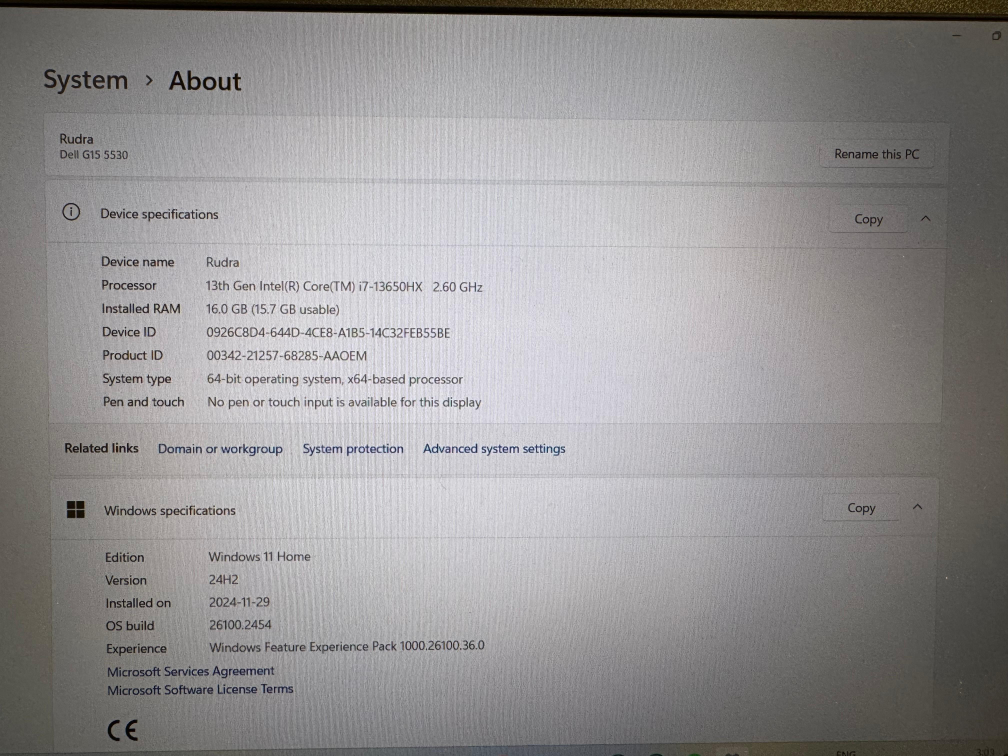Select the Device ID value 0926C8D4-644D
The width and height of the screenshot is (1008, 756).
tap(328, 332)
